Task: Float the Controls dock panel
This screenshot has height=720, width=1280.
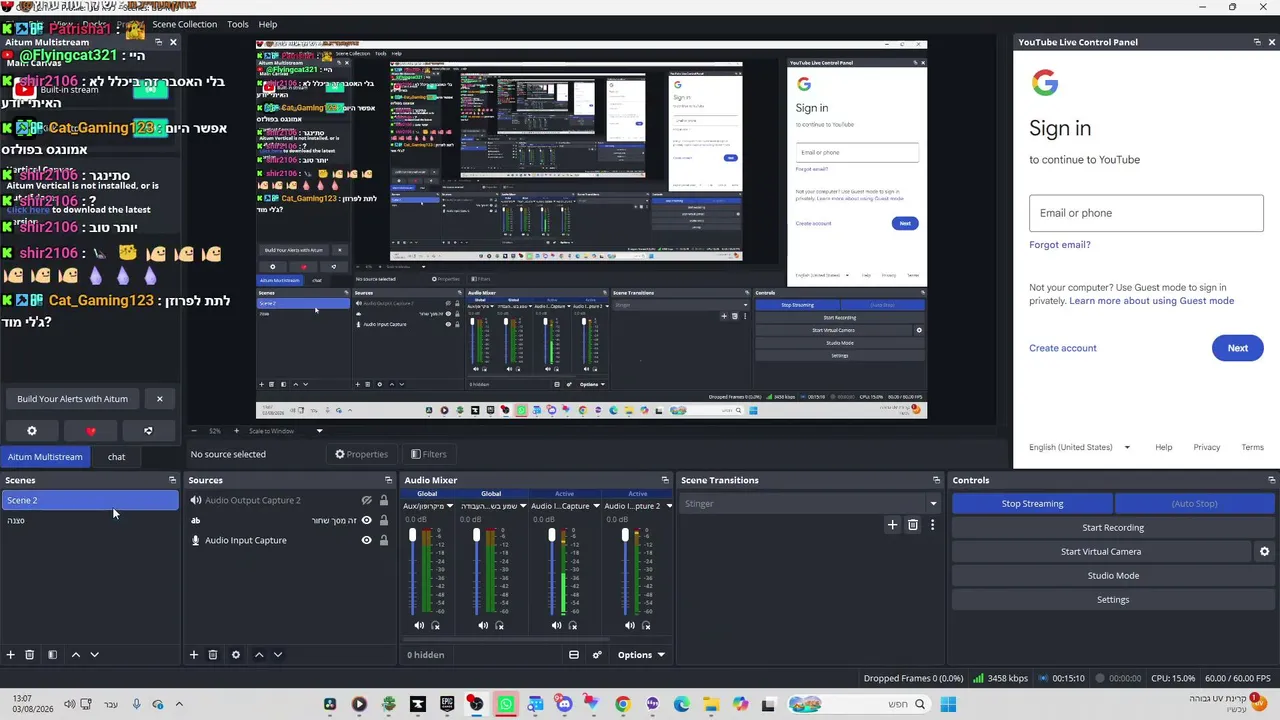Action: tap(1271, 480)
